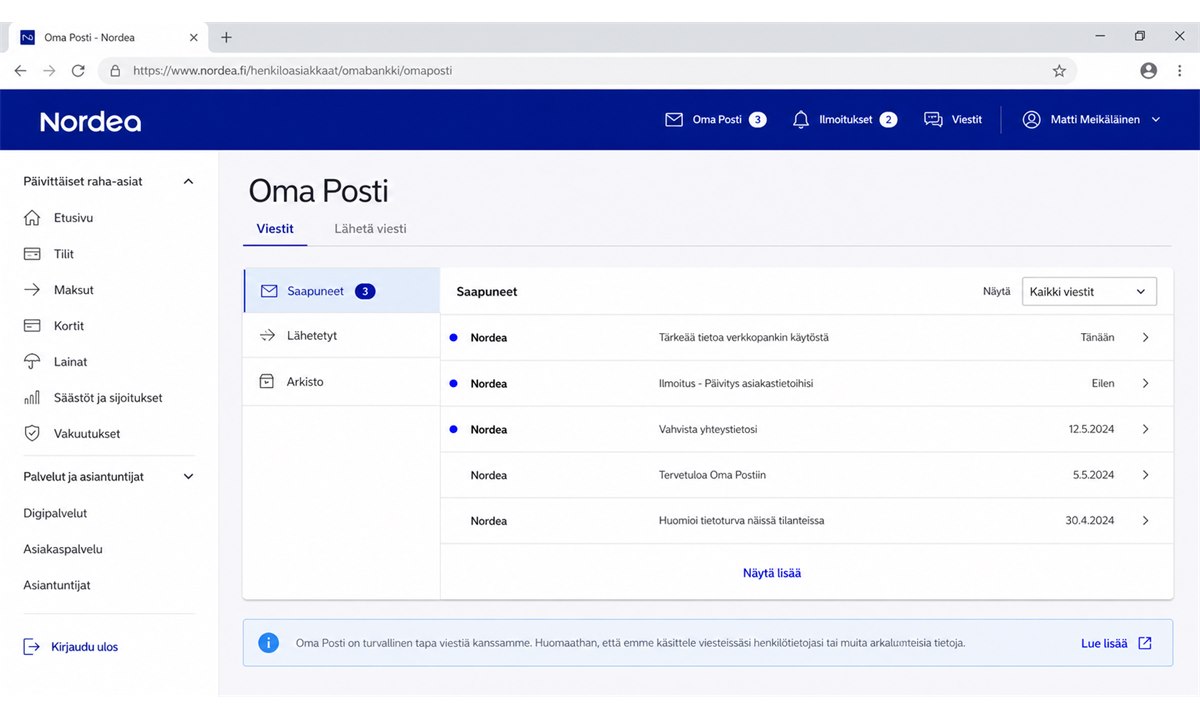Click external link icon beside Lue lisää
The image size is (1200, 720).
pyautogui.click(x=1145, y=643)
